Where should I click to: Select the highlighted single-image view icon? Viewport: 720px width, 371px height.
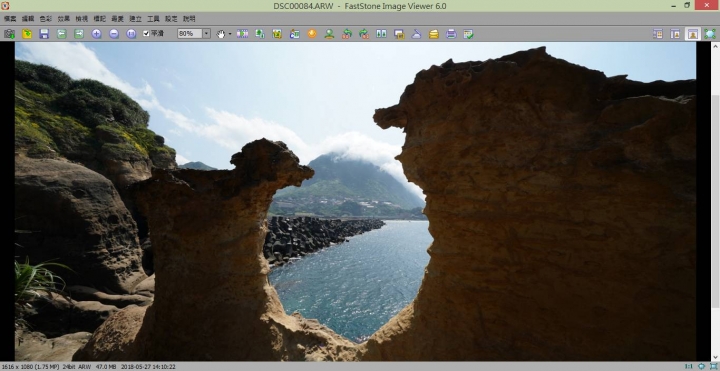pos(692,34)
